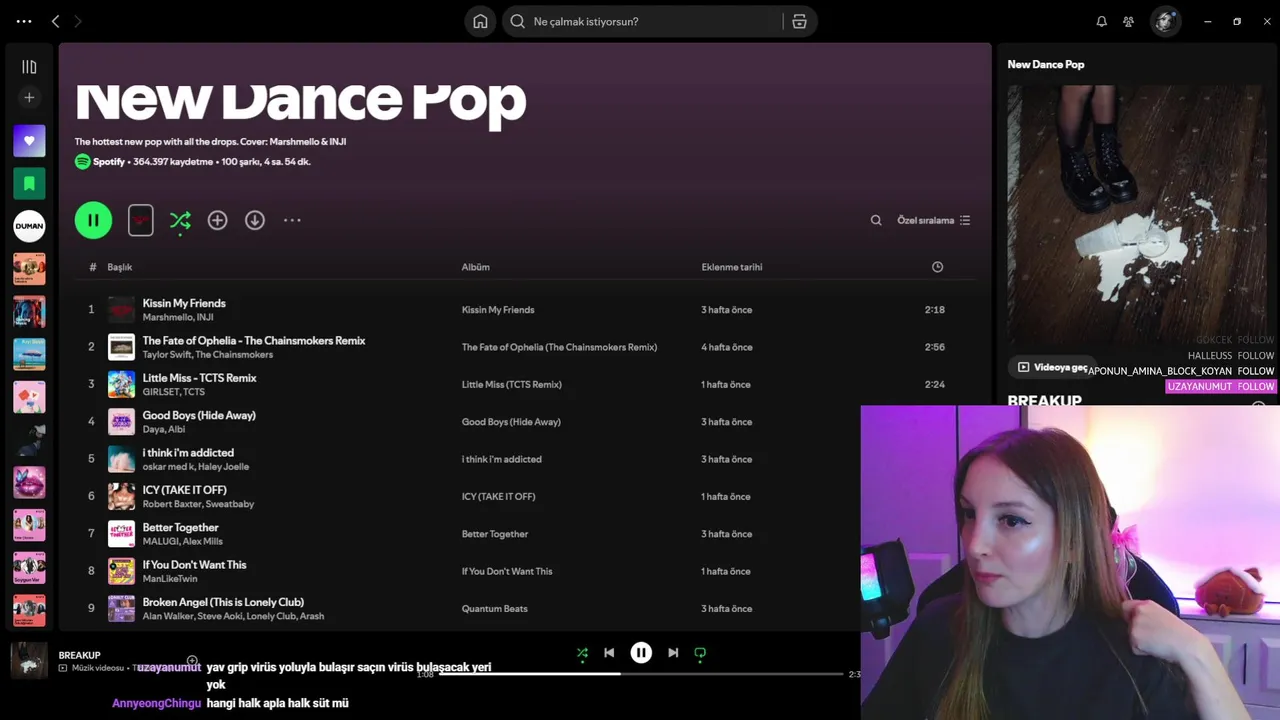Seek along the playback progress bar

point(640,674)
